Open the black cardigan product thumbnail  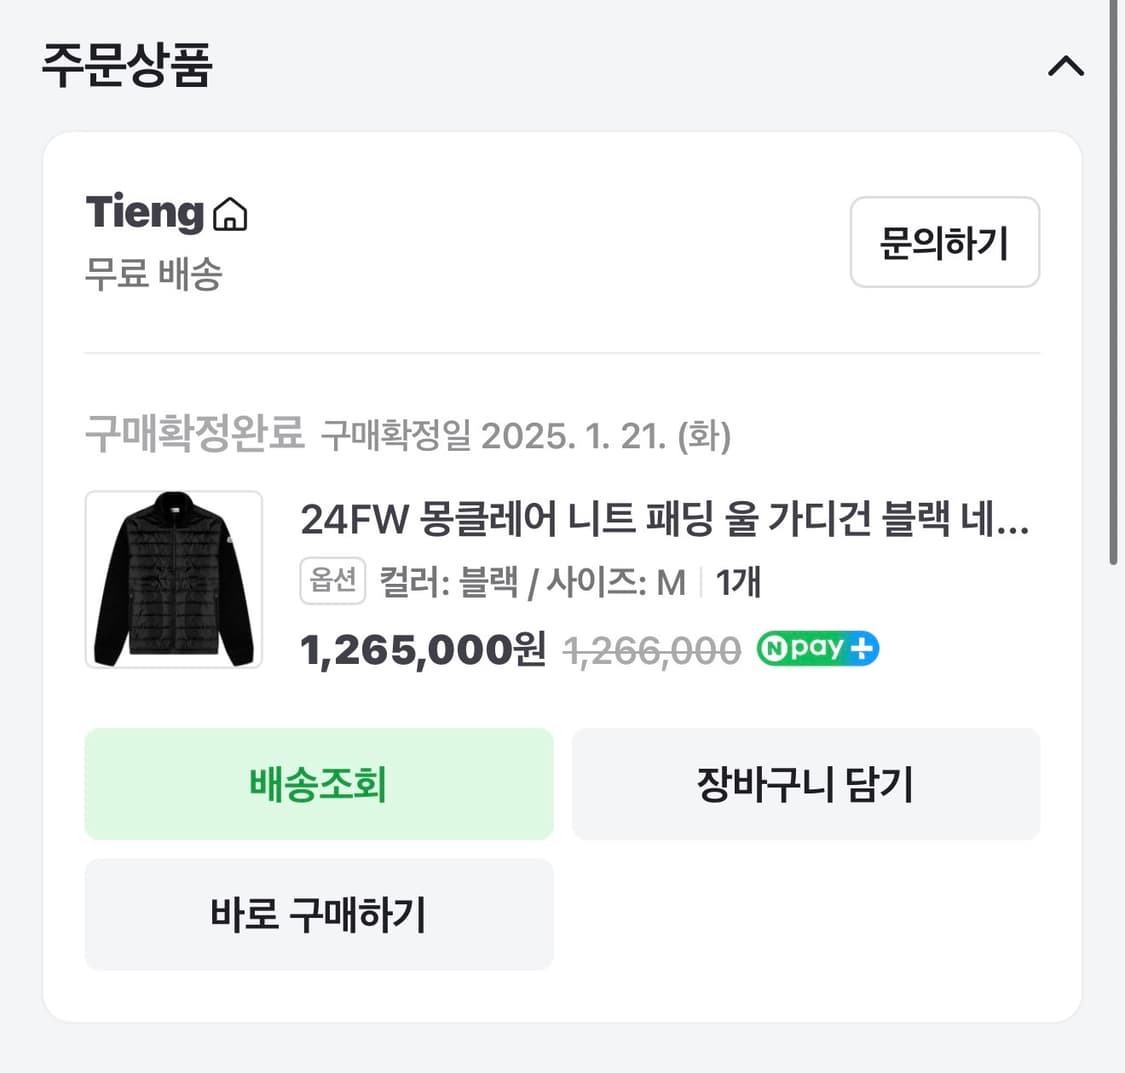pos(173,580)
